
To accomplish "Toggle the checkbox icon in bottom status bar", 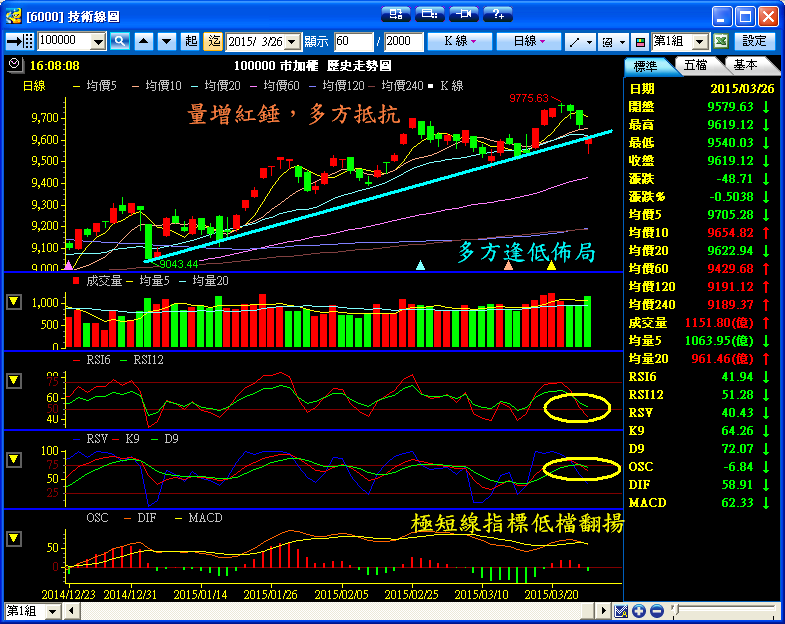I will (621, 611).
